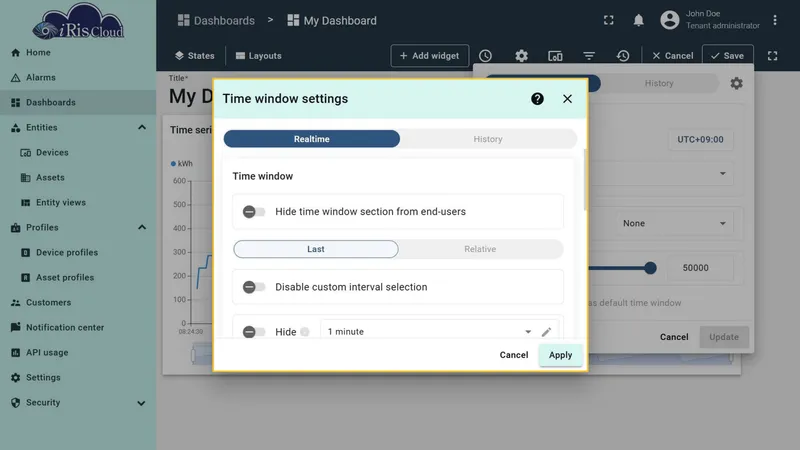Switch to the Realtime tab in dialog

coord(312,139)
